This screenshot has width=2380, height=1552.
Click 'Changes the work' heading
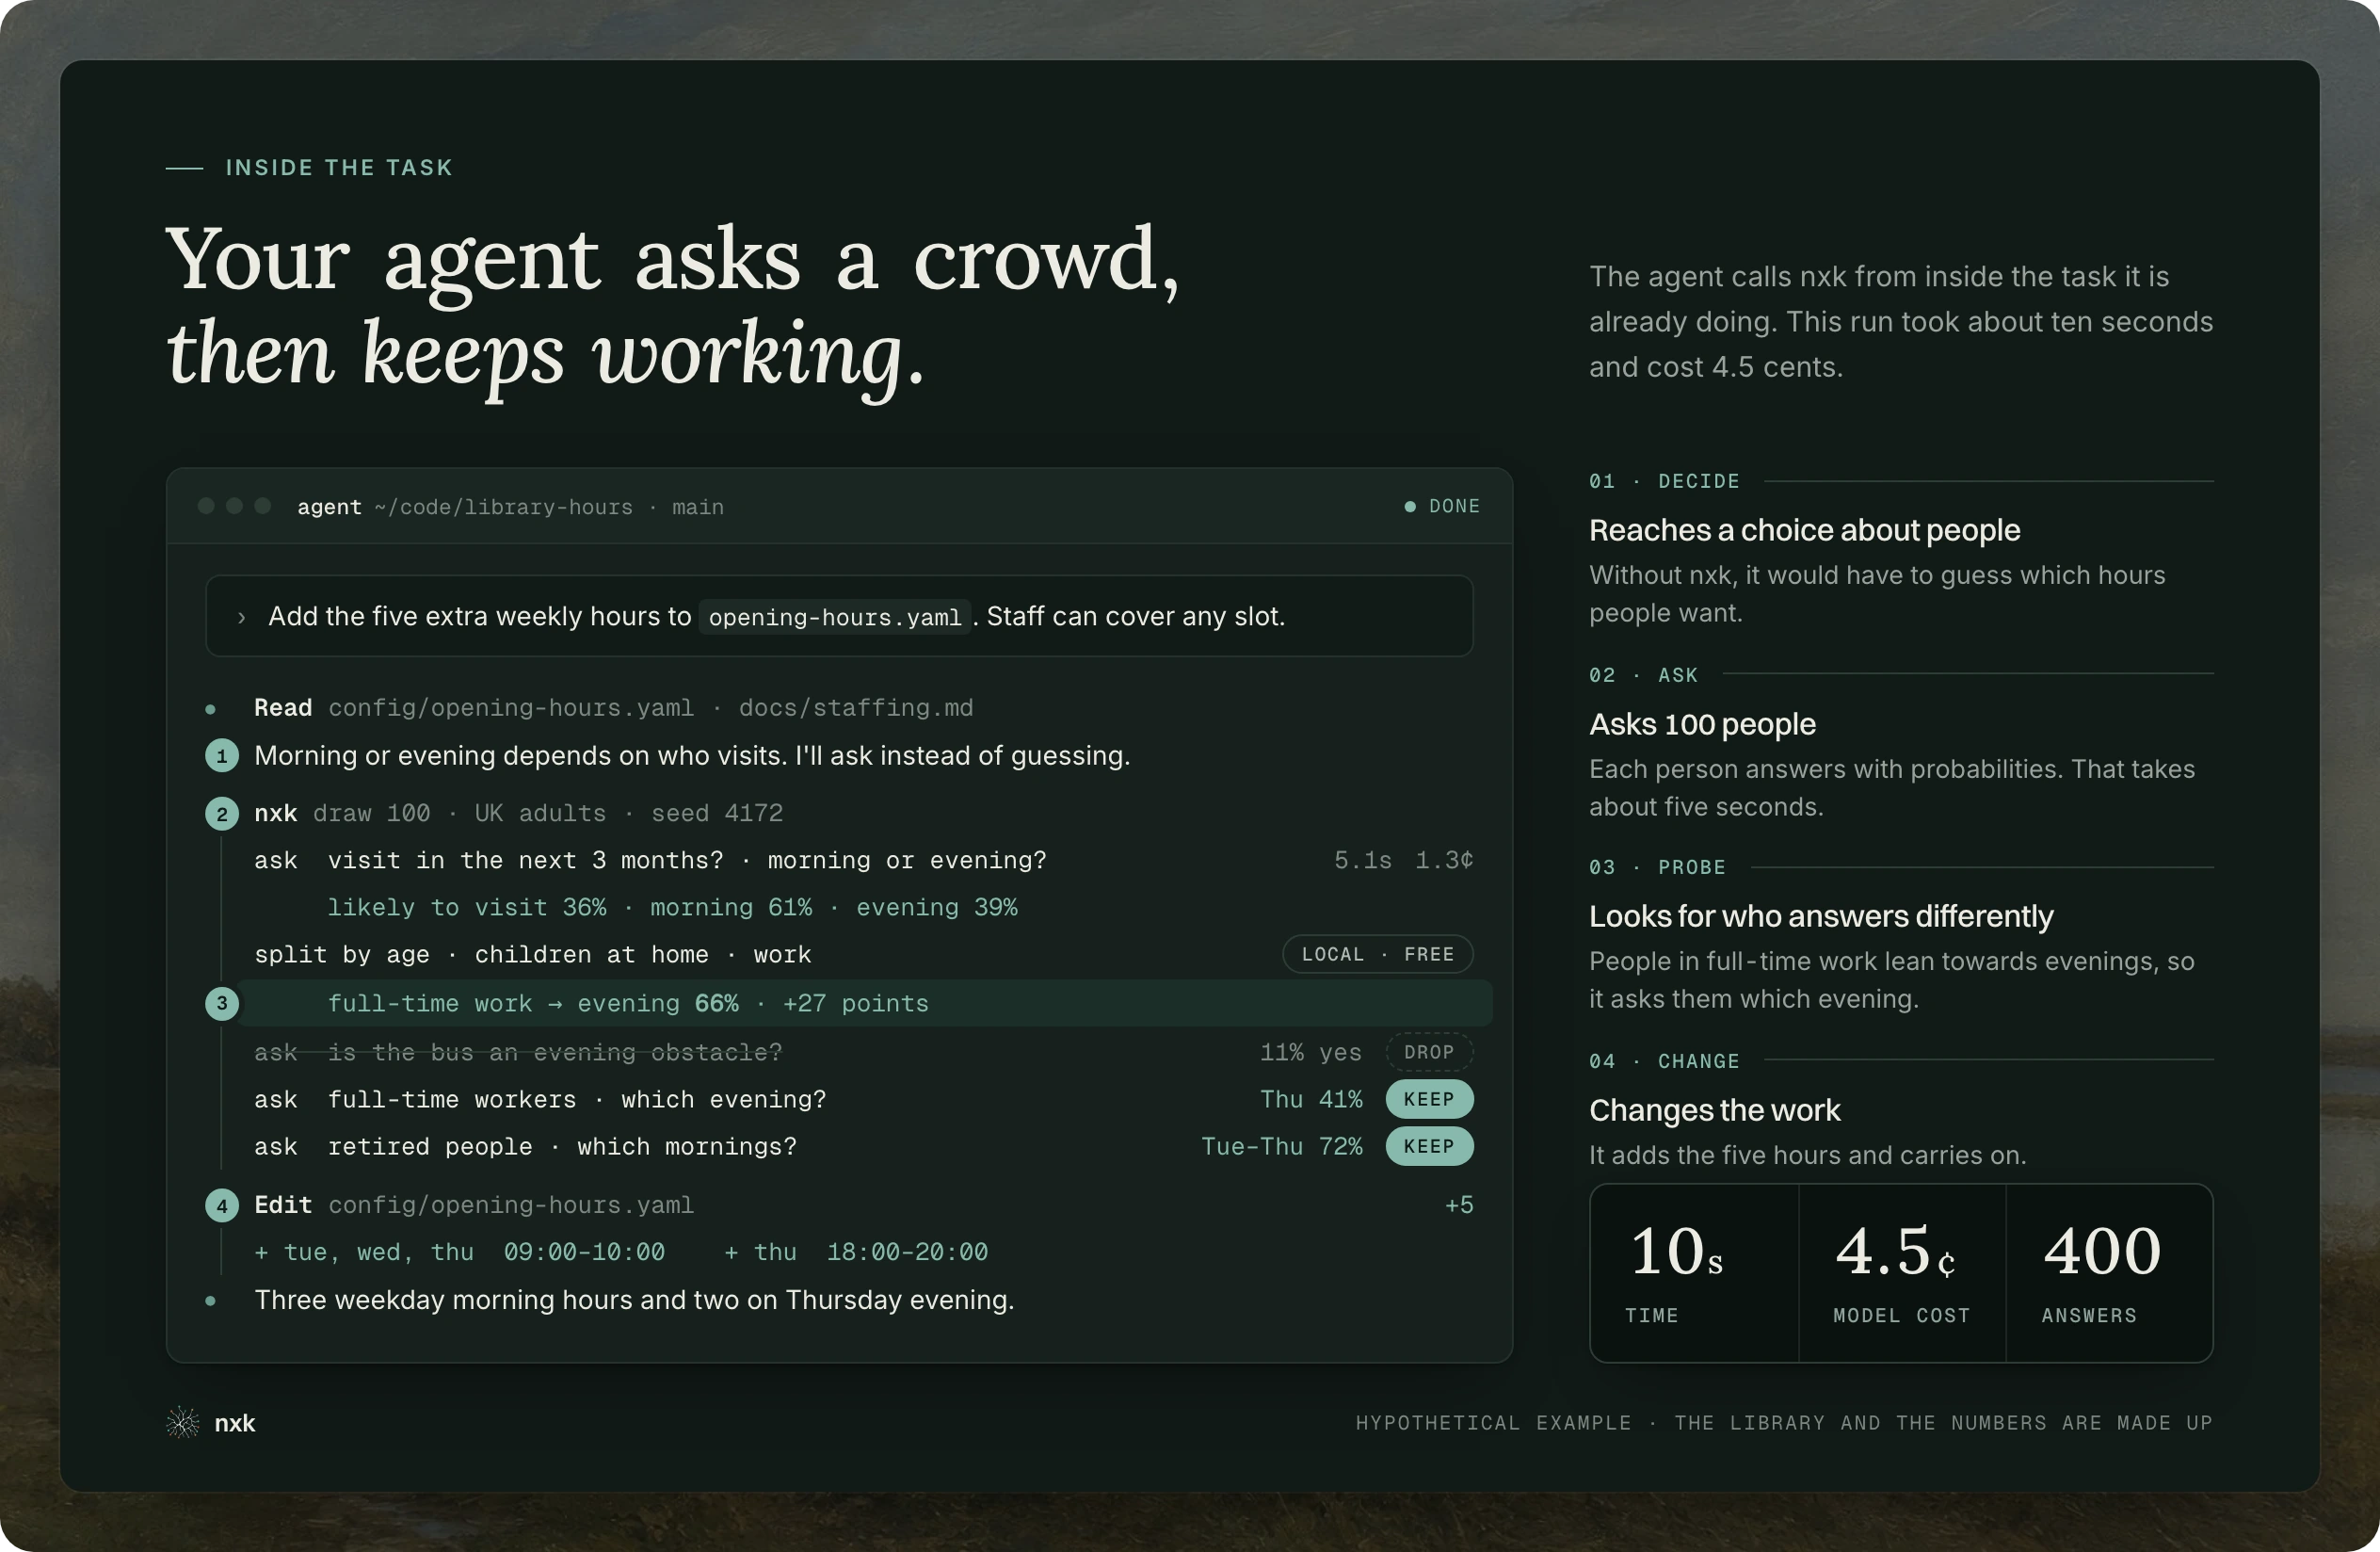1714,1110
